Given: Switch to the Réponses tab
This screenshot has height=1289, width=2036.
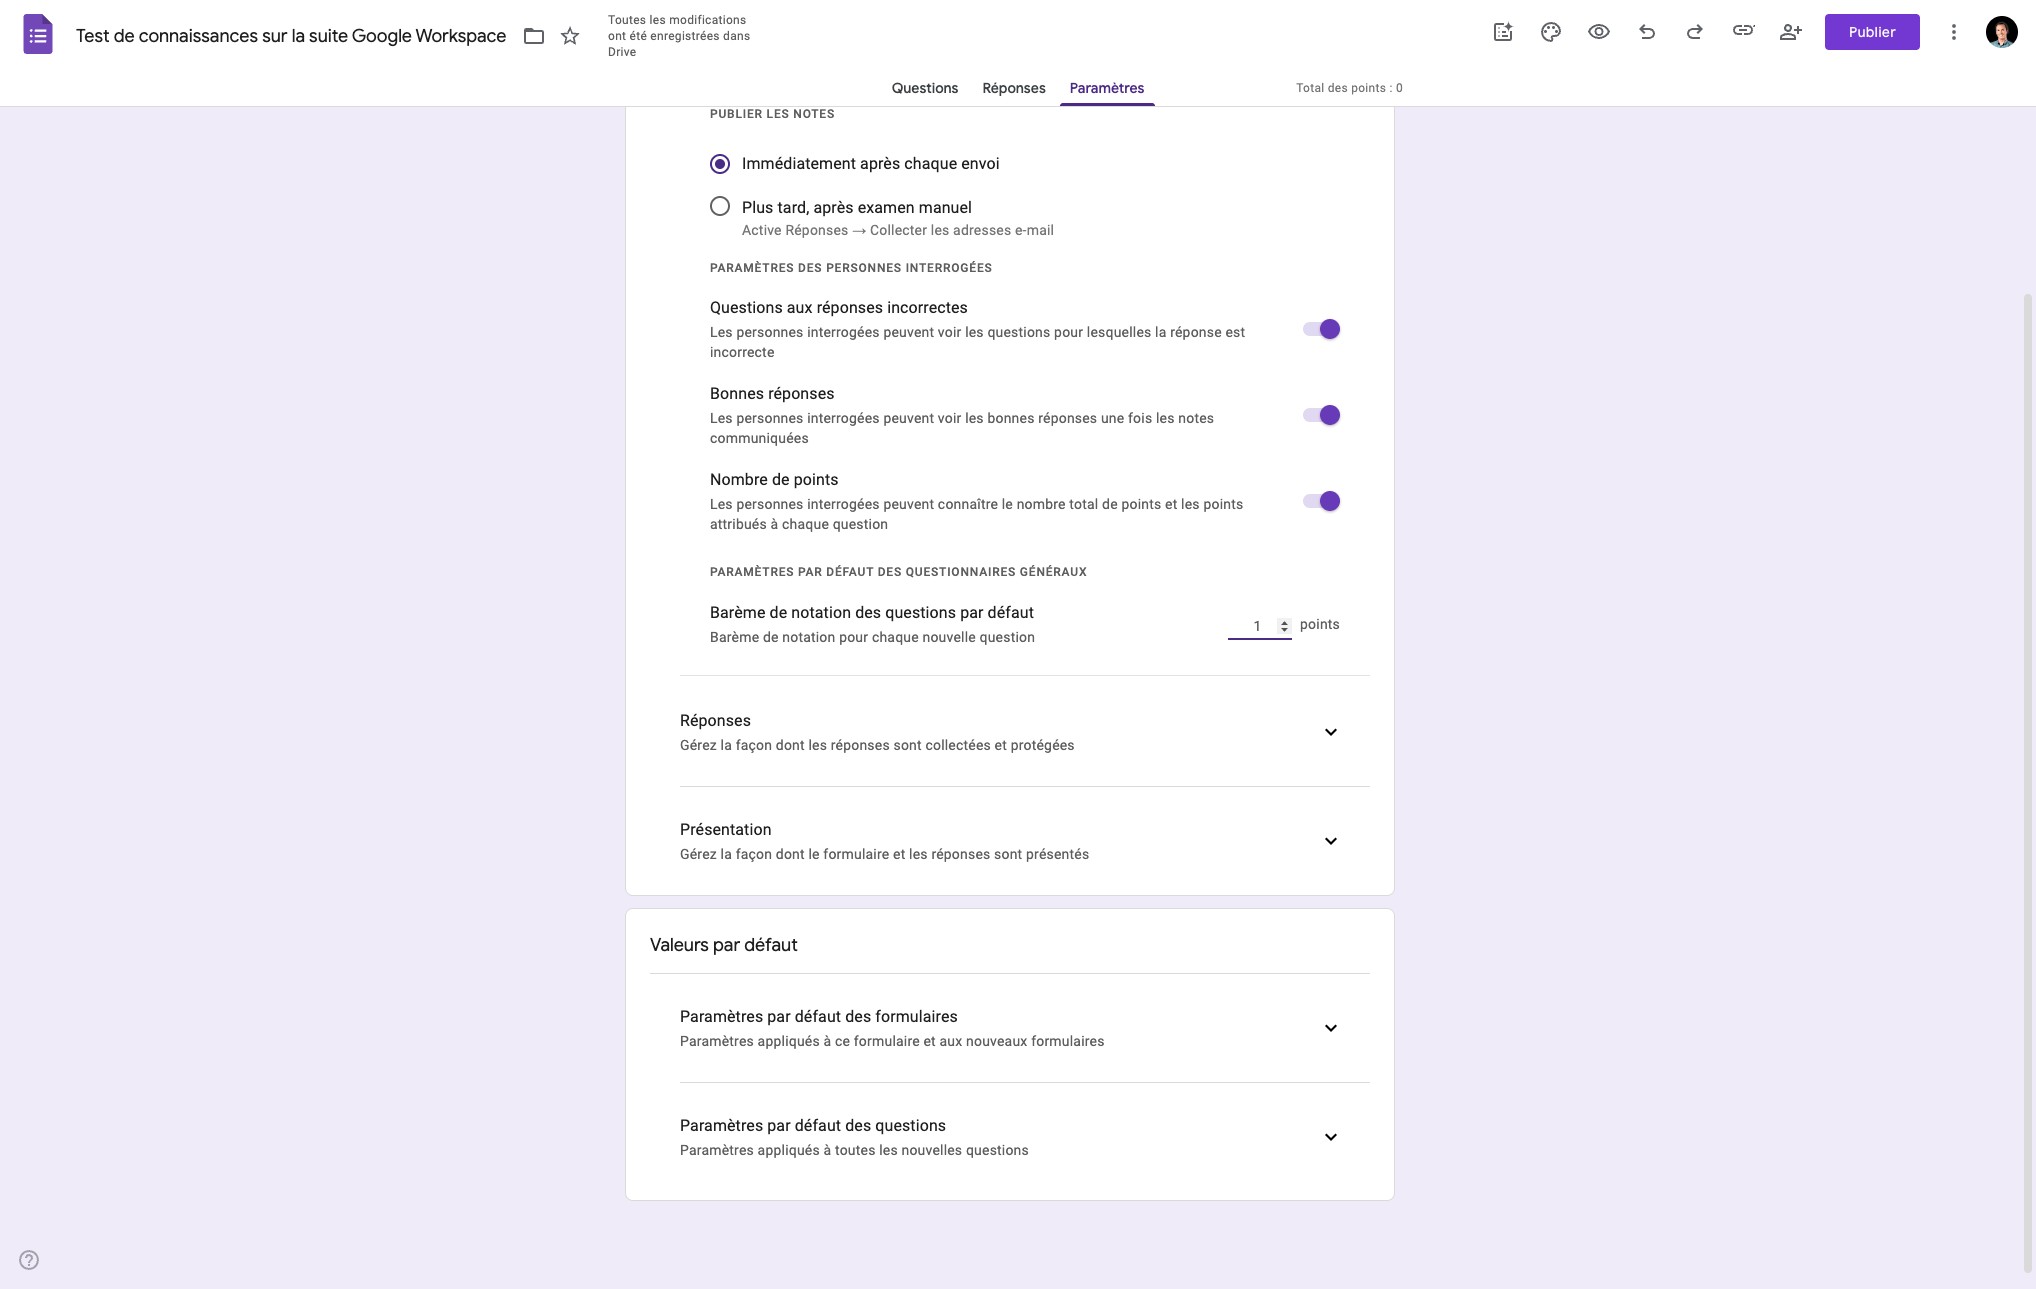Looking at the screenshot, I should click(1014, 88).
